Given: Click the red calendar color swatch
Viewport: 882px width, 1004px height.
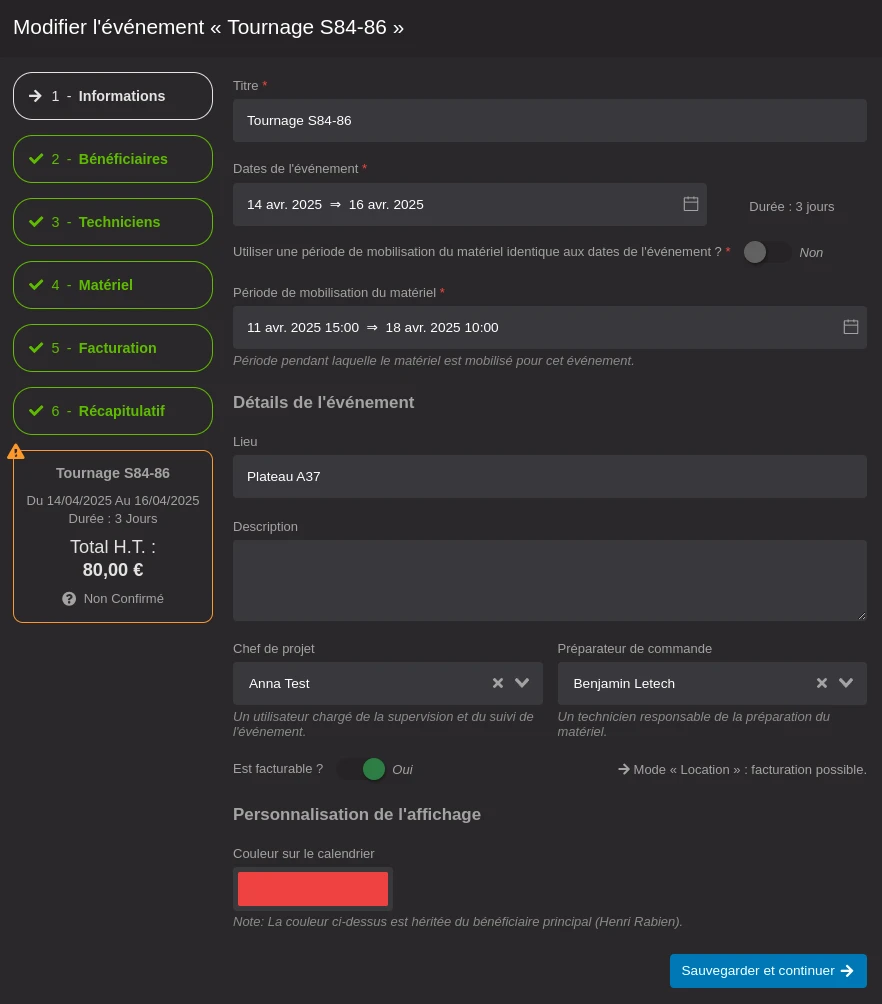Looking at the screenshot, I should click(x=313, y=889).
